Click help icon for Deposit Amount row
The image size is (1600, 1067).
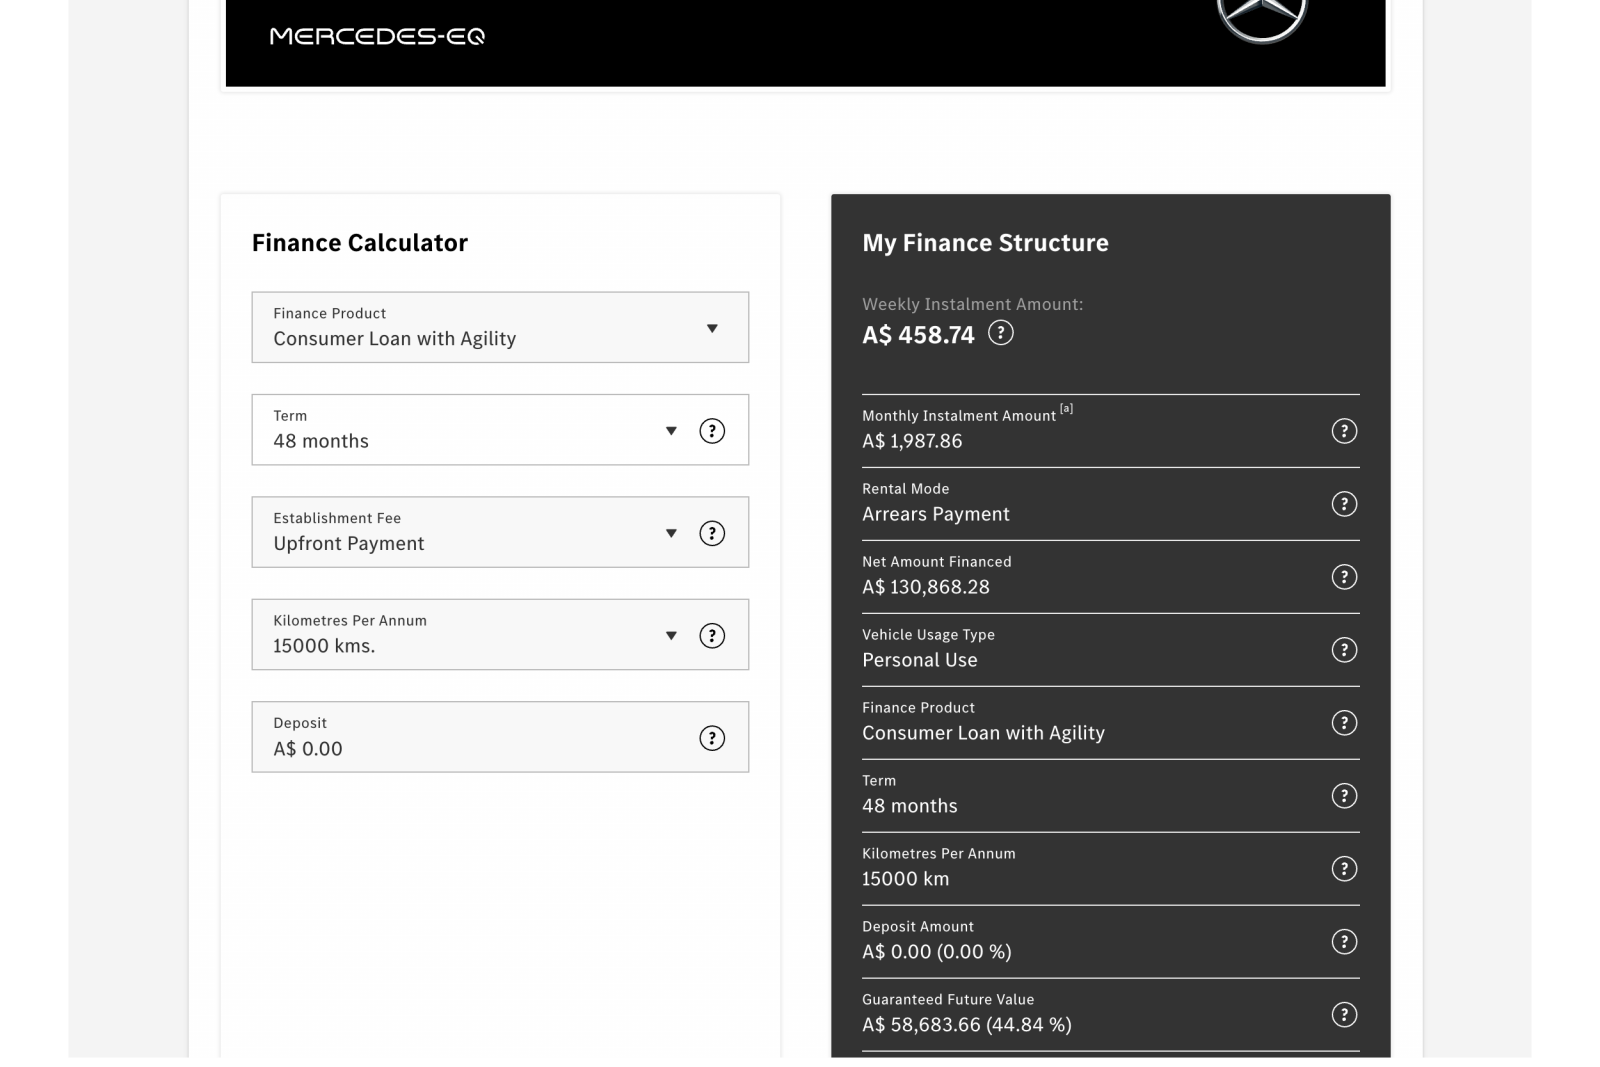[1344, 942]
